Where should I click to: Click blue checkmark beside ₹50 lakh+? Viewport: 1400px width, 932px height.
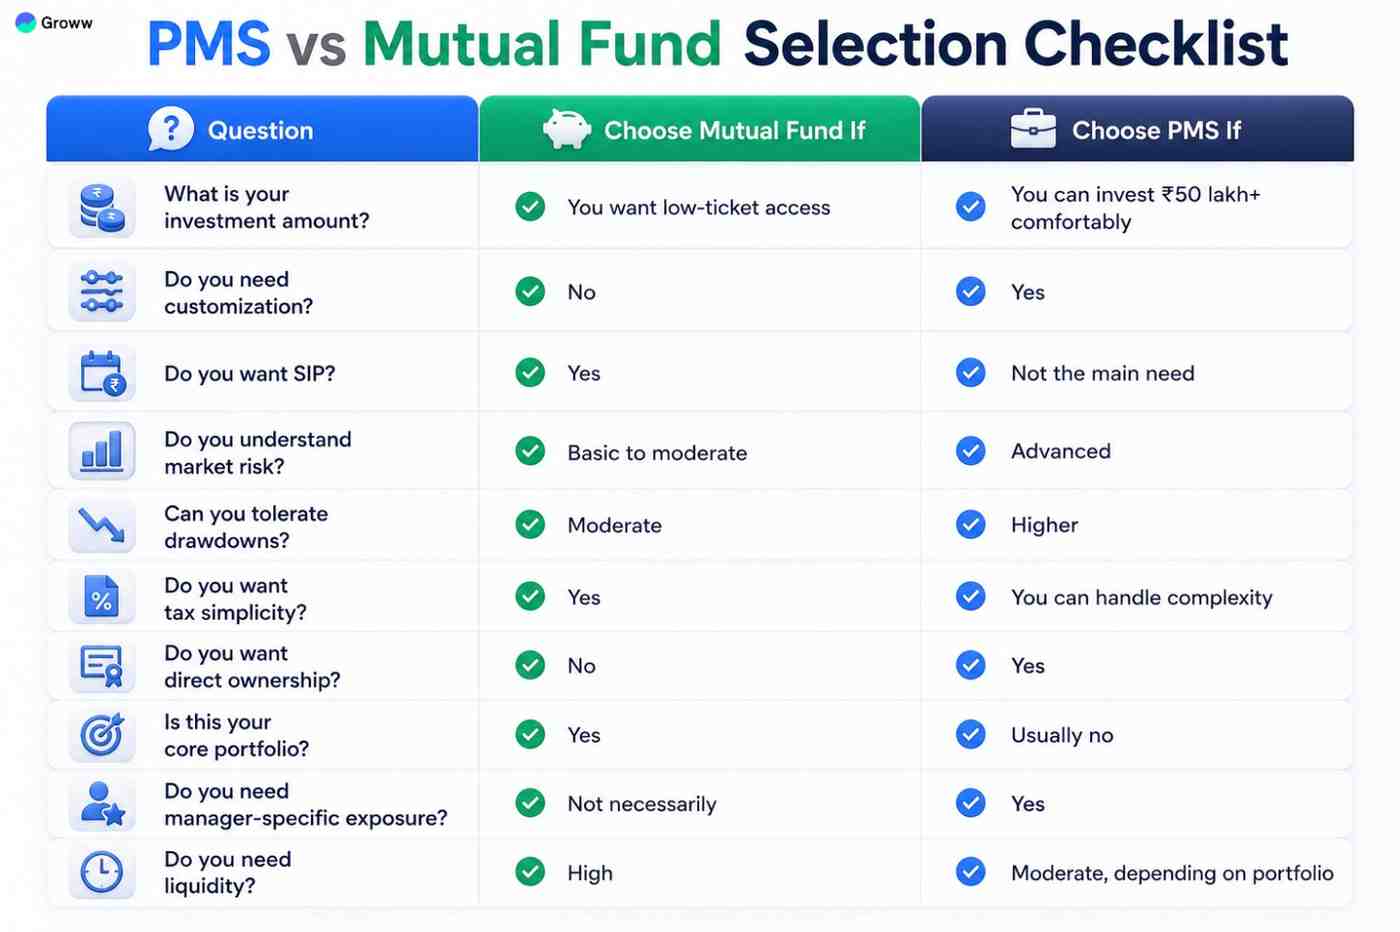tap(970, 207)
